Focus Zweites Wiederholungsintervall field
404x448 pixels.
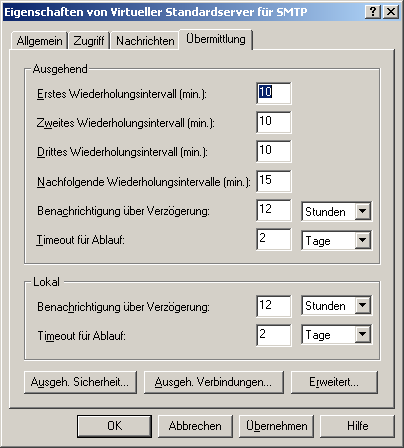coord(274,122)
